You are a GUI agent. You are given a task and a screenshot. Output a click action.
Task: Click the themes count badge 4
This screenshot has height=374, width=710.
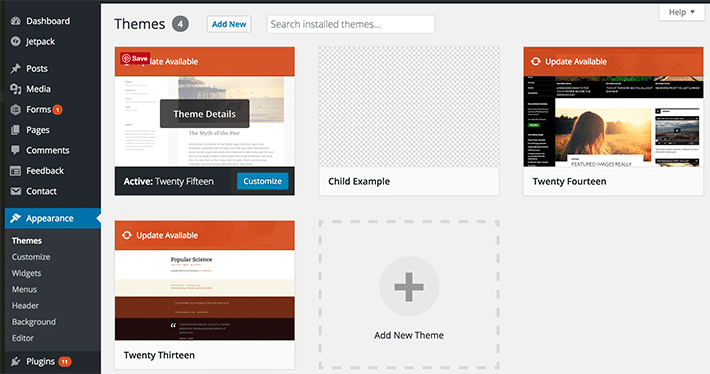click(x=180, y=24)
